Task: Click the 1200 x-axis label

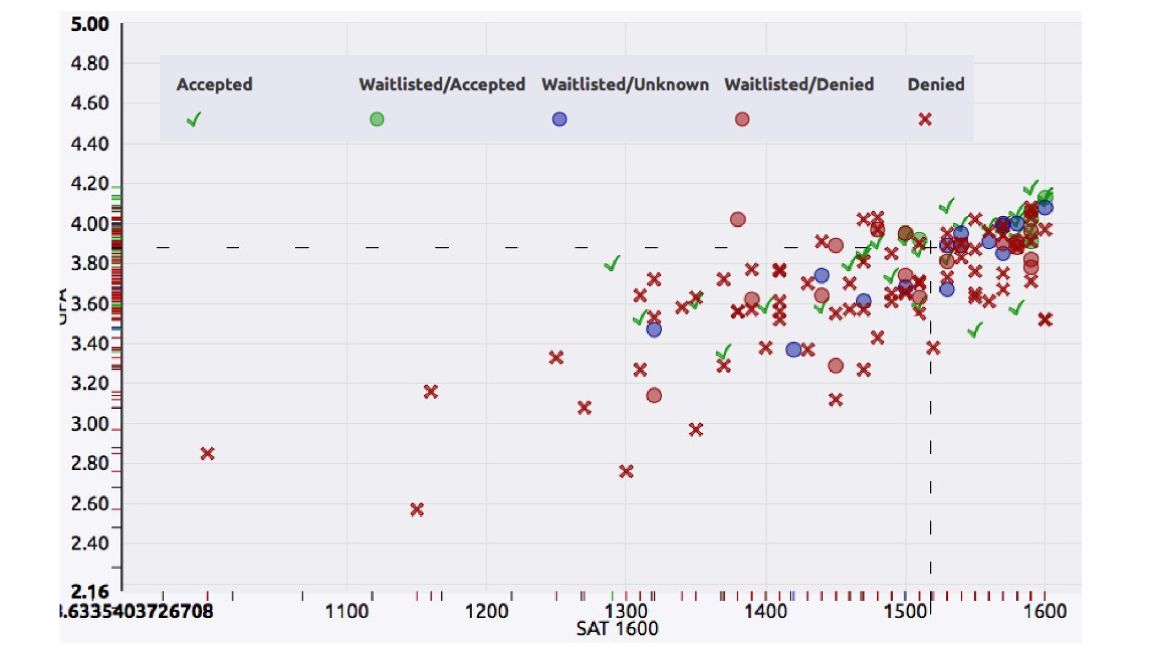Action: 486,611
